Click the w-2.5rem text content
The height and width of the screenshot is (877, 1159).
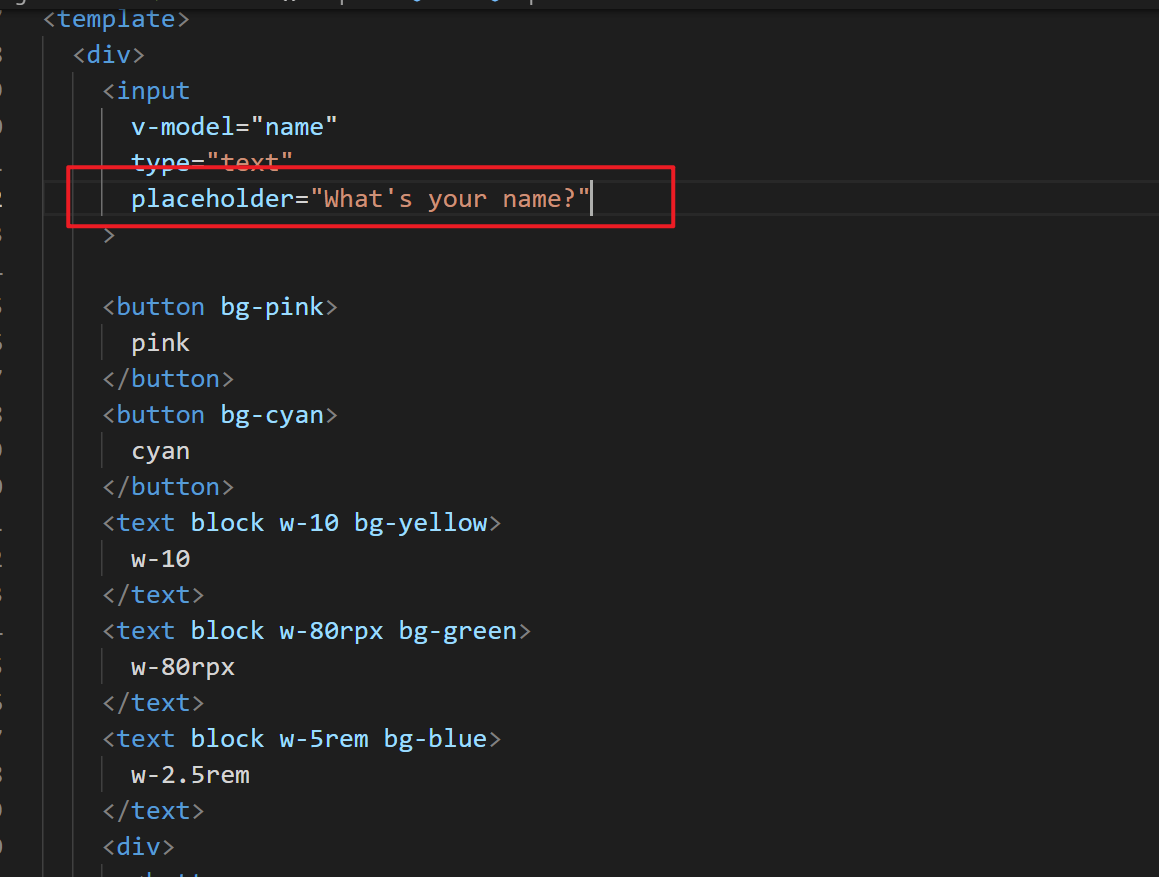point(189,774)
